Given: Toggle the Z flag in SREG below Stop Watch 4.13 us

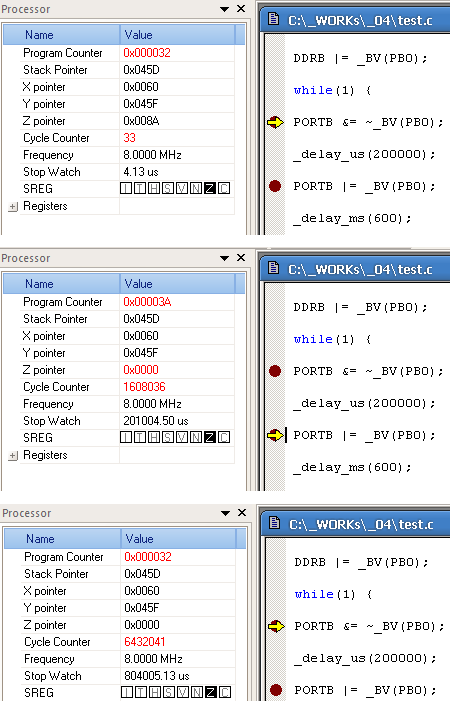Looking at the screenshot, I should [209, 188].
